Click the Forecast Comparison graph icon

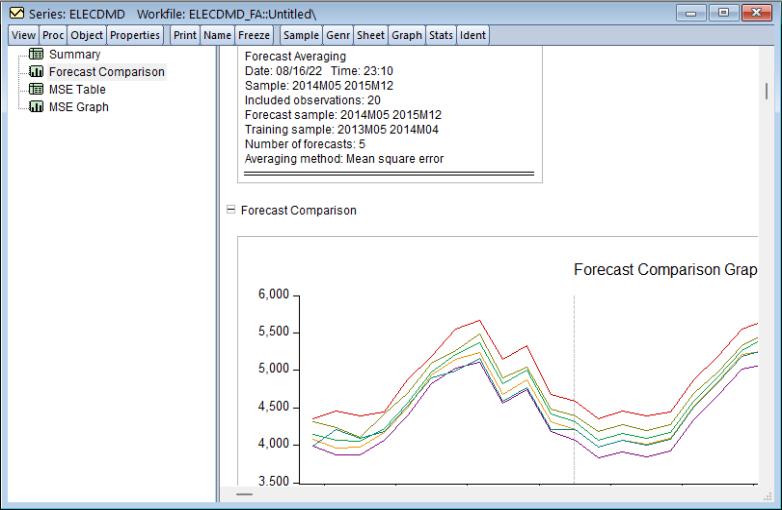38,72
